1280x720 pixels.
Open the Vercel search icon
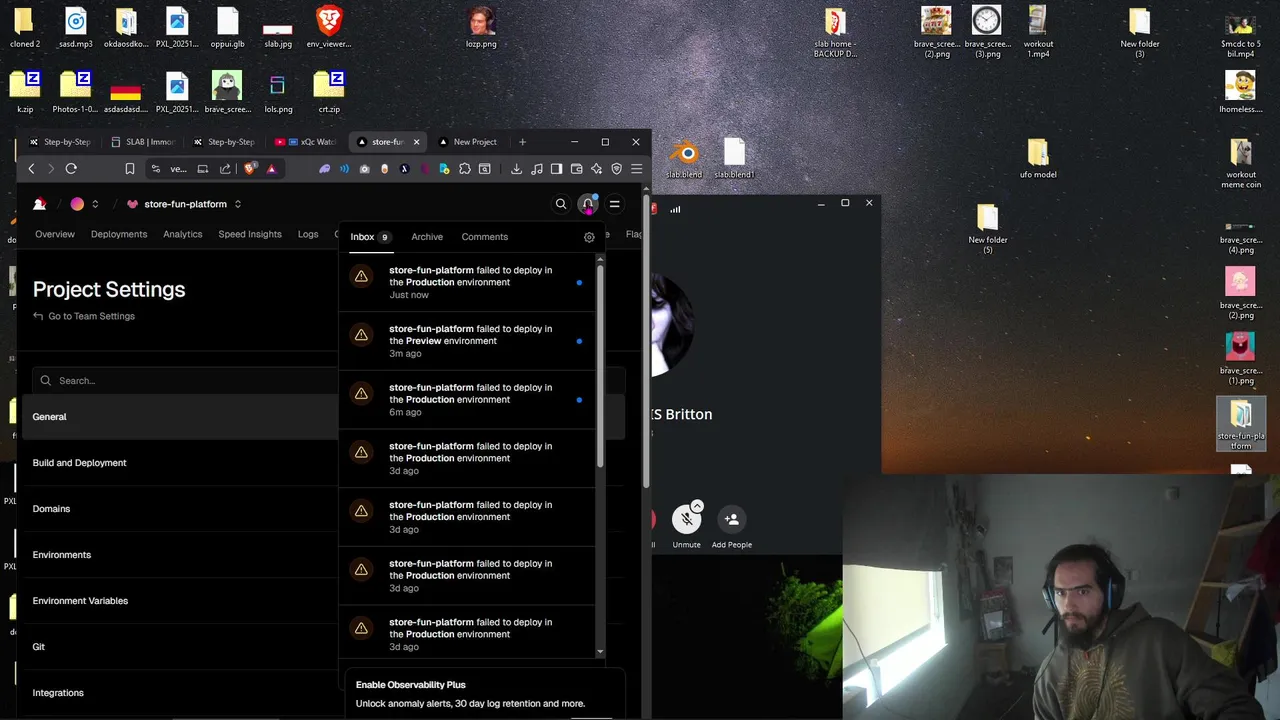pos(561,204)
